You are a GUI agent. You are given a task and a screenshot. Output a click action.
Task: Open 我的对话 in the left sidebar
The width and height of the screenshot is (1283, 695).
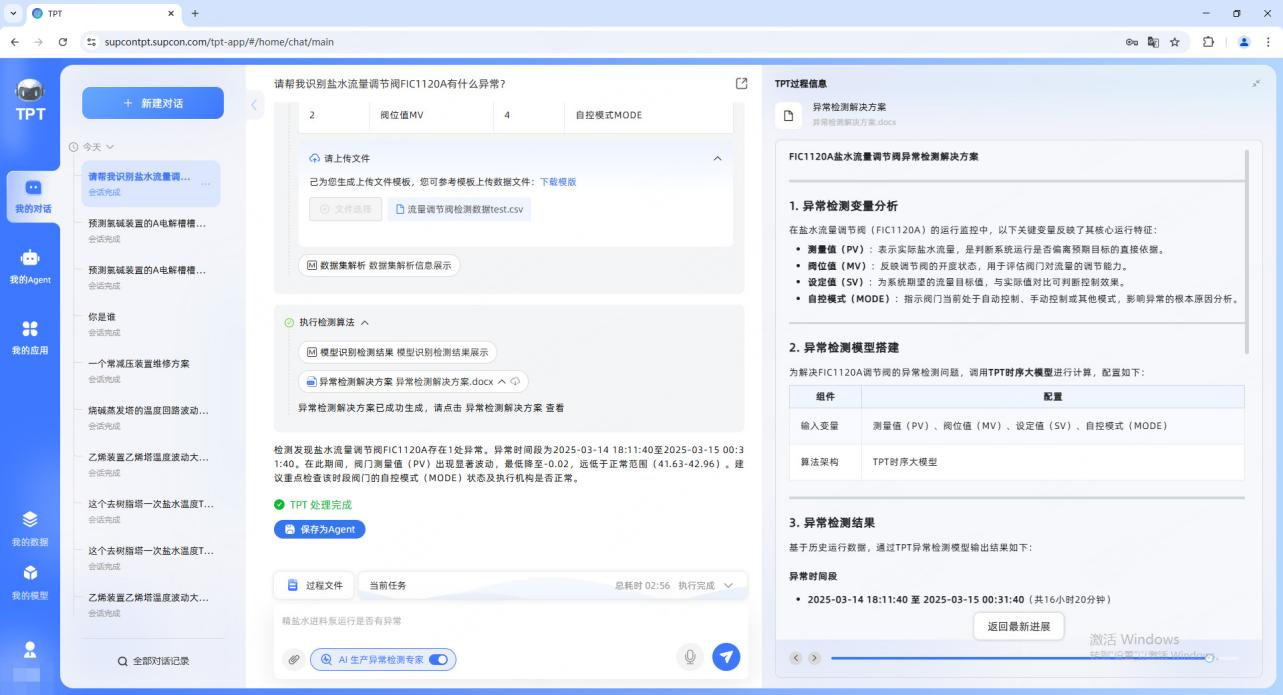coord(33,195)
